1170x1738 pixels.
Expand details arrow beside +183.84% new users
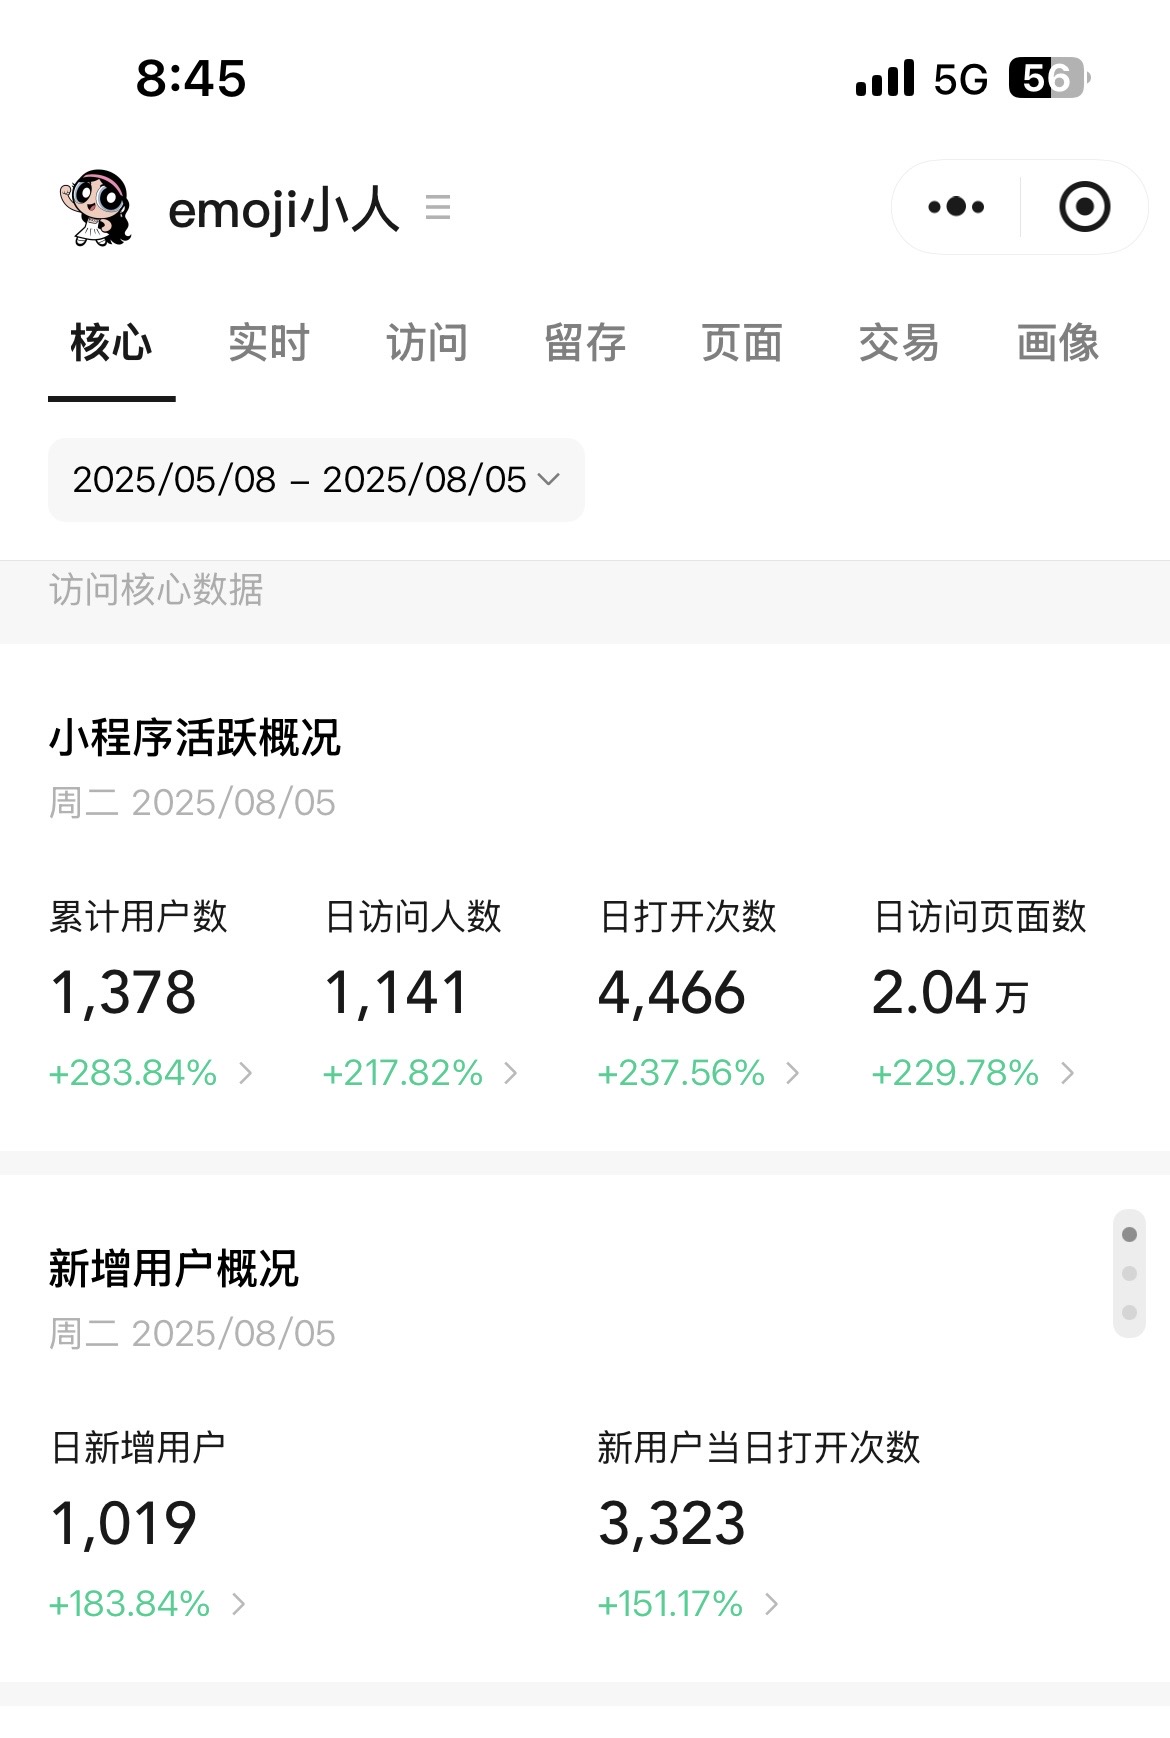pyautogui.click(x=239, y=1604)
